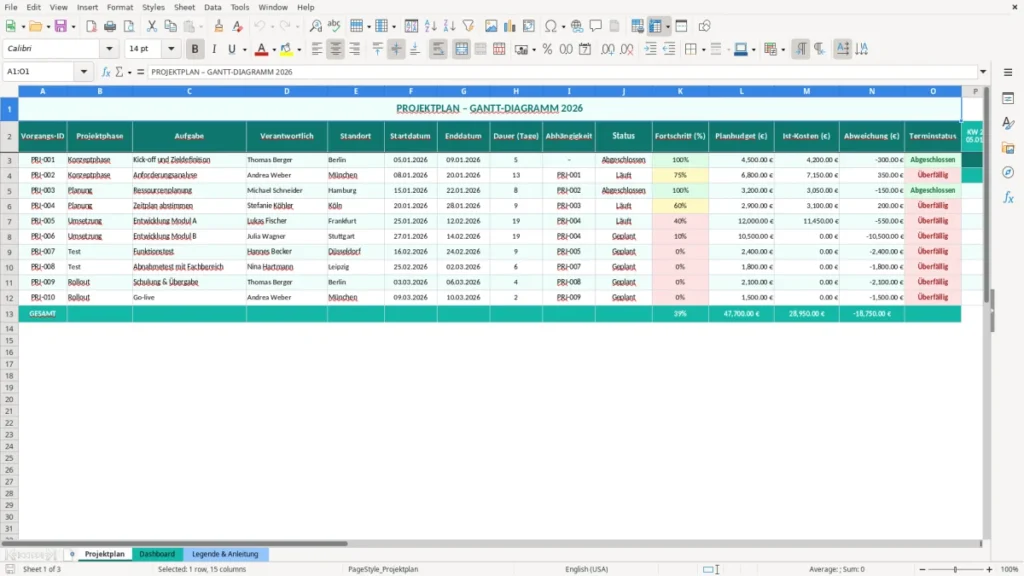Viewport: 1024px width, 576px height.
Task: Click the Format as Date icon
Action: pos(585,49)
